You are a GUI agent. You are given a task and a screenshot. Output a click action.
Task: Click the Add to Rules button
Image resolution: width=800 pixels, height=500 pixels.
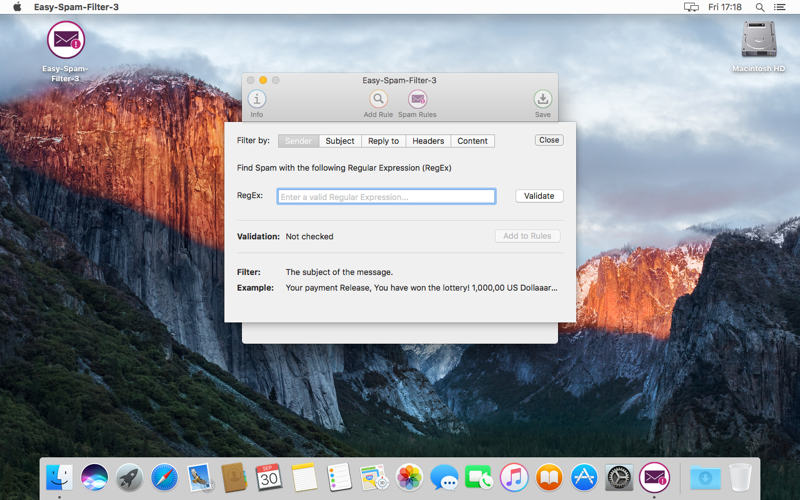click(x=528, y=236)
